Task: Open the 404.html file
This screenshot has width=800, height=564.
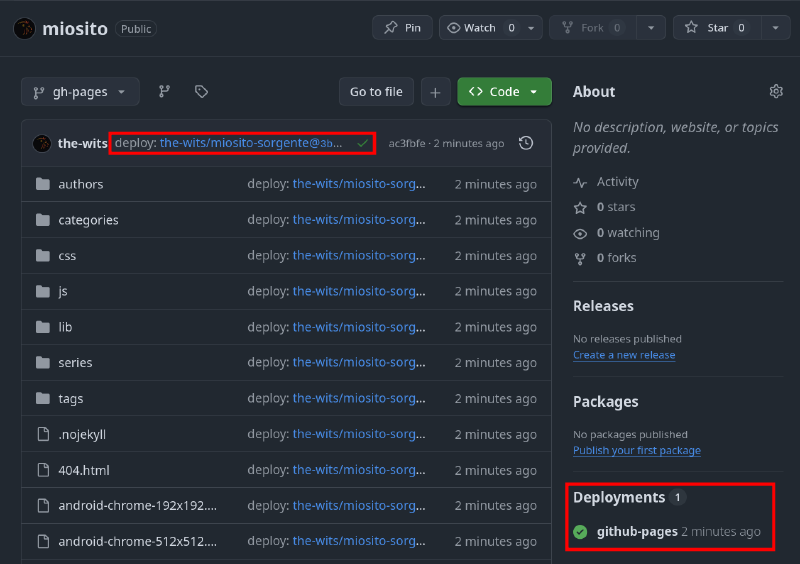Action: pyautogui.click(x=84, y=470)
